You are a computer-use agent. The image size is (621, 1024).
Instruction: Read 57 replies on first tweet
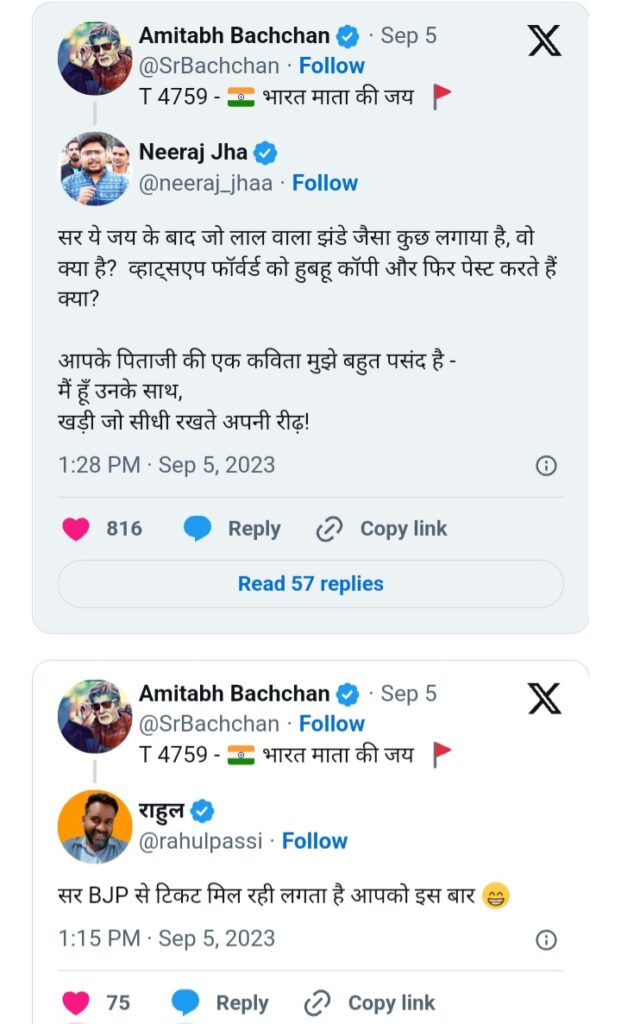click(310, 584)
